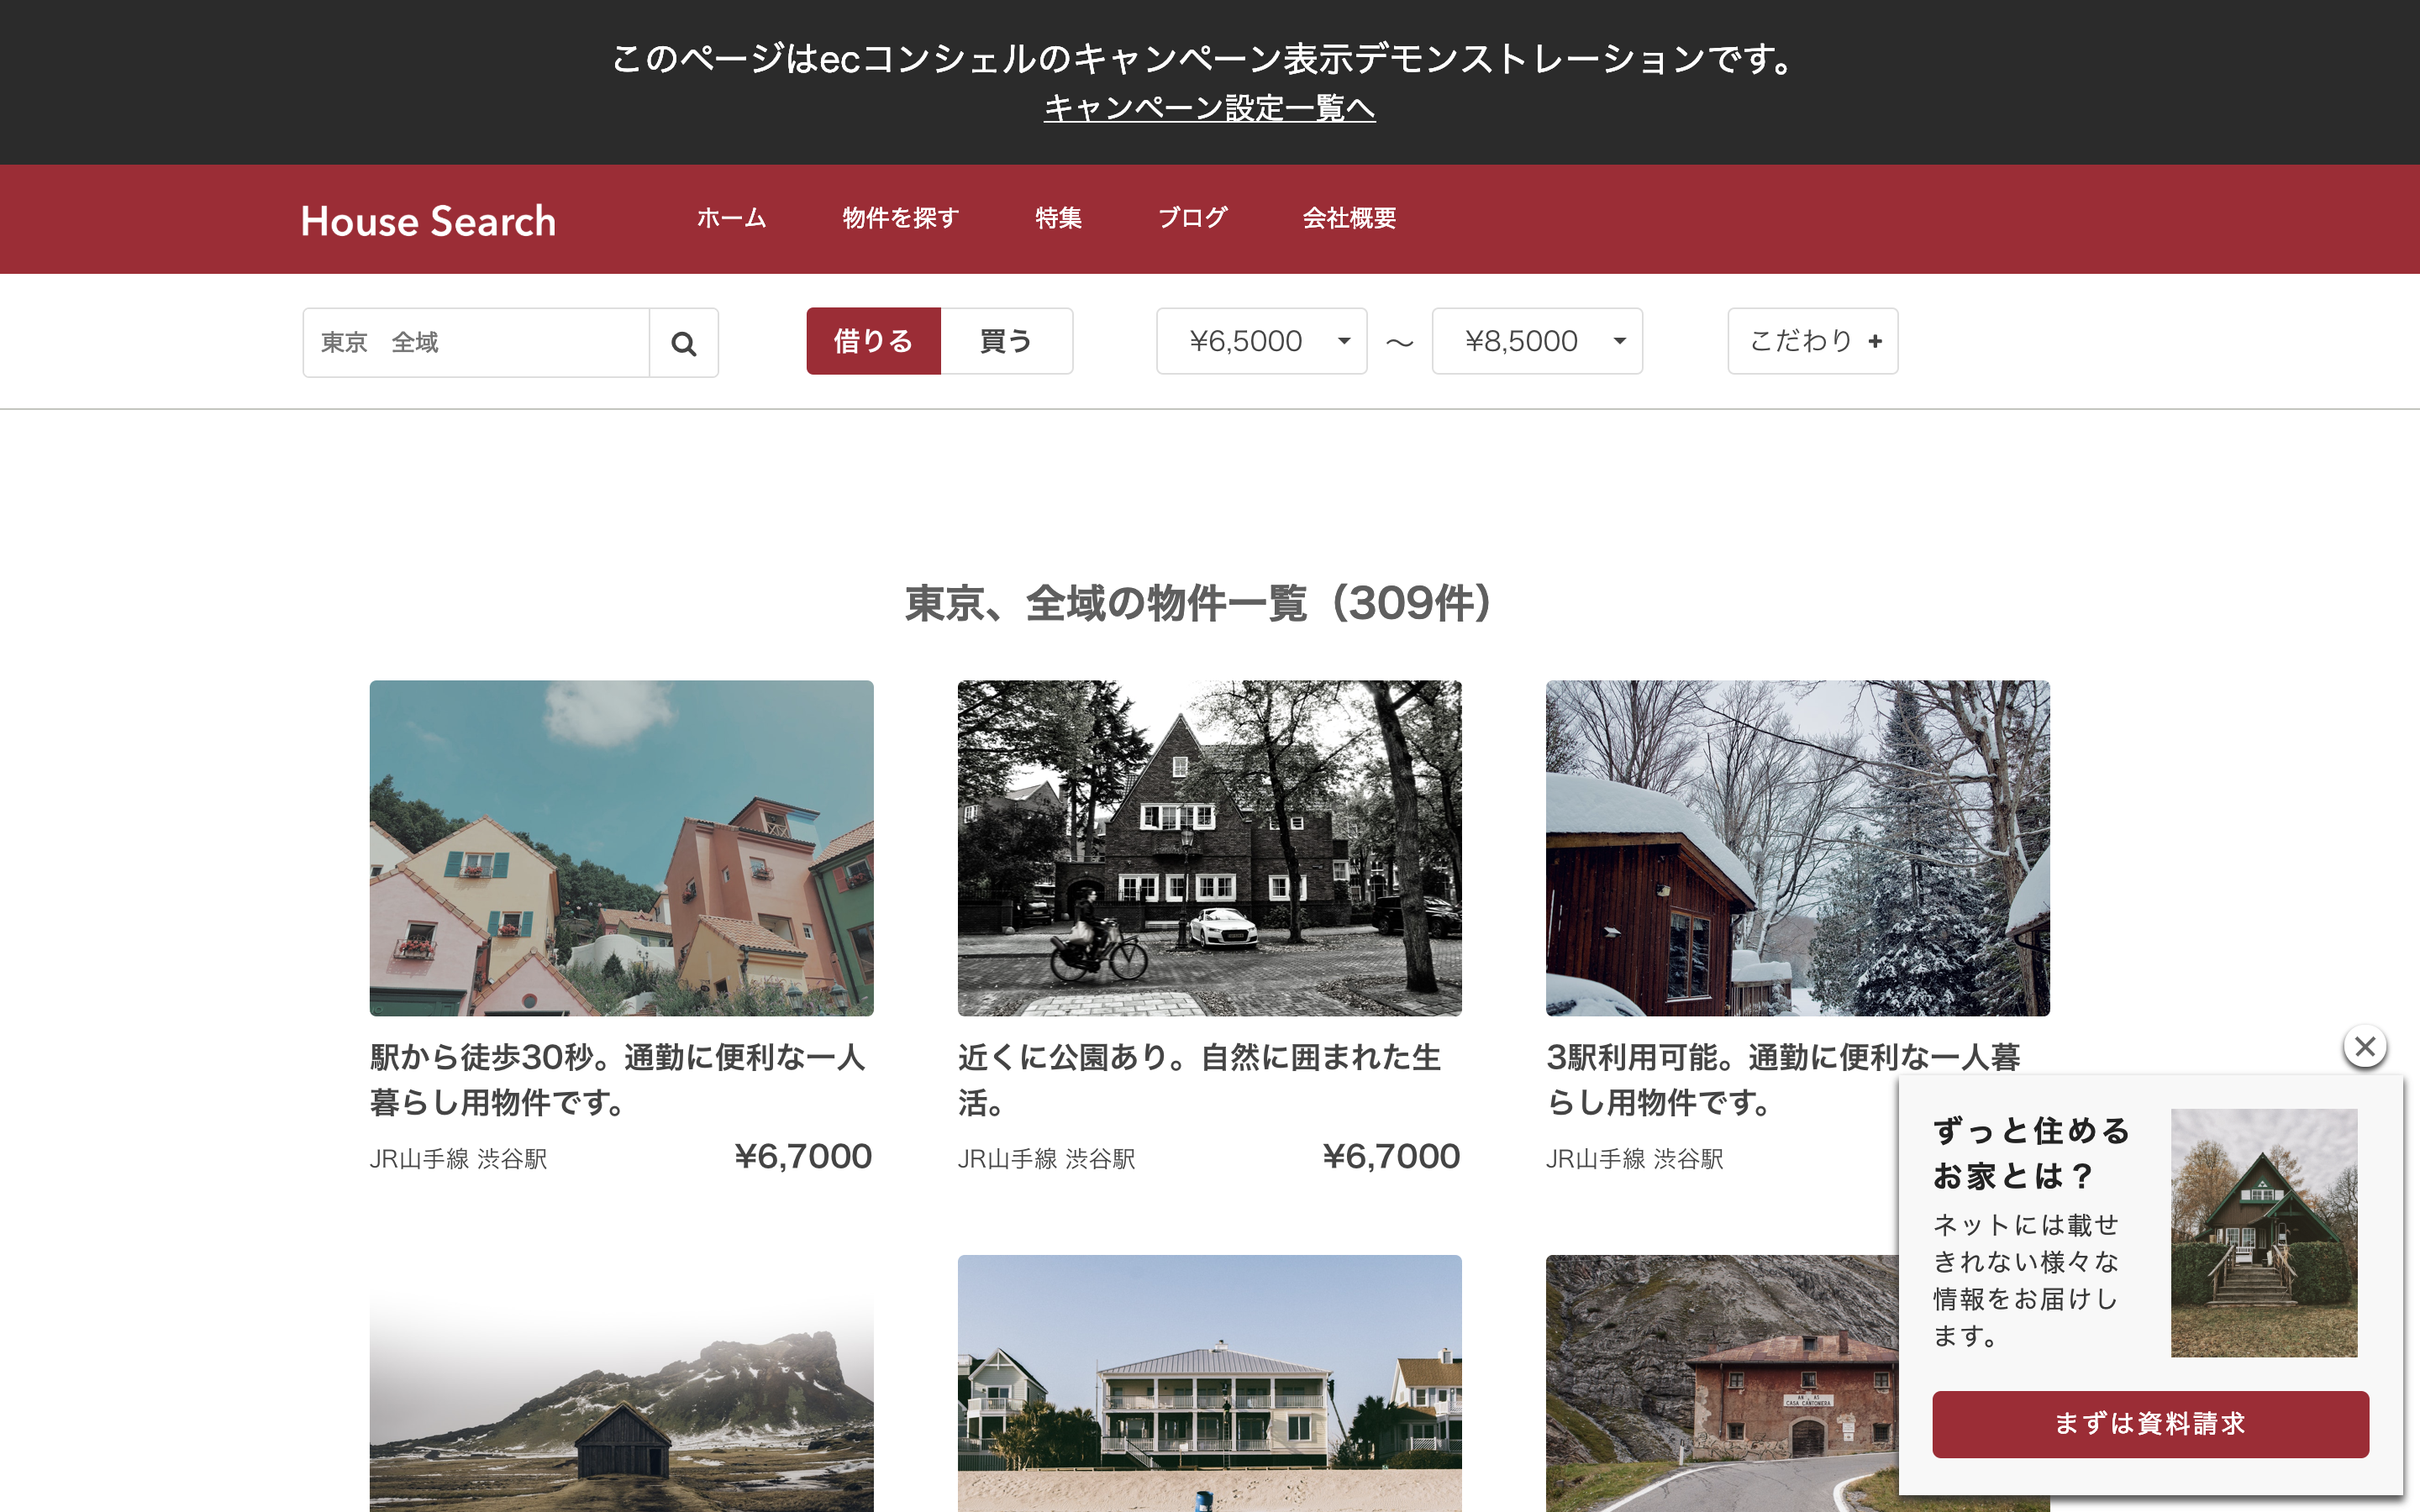Click the House Search logo
The width and height of the screenshot is (2420, 1512).
tap(428, 221)
